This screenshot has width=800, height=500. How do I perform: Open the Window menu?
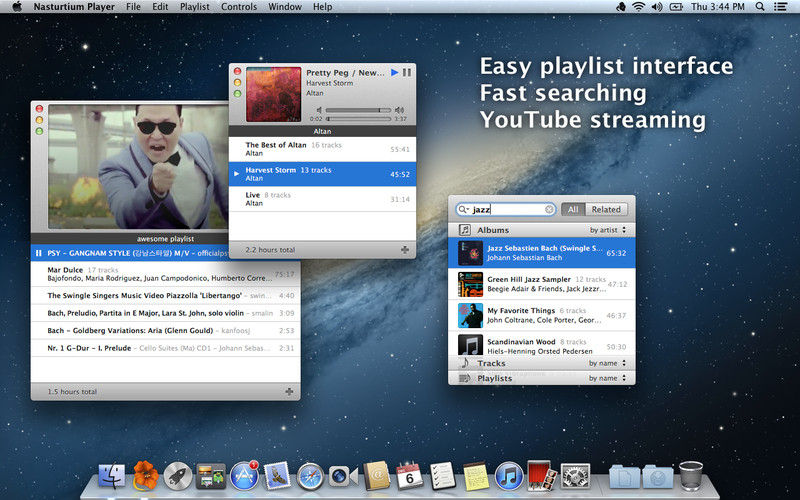coord(285,7)
